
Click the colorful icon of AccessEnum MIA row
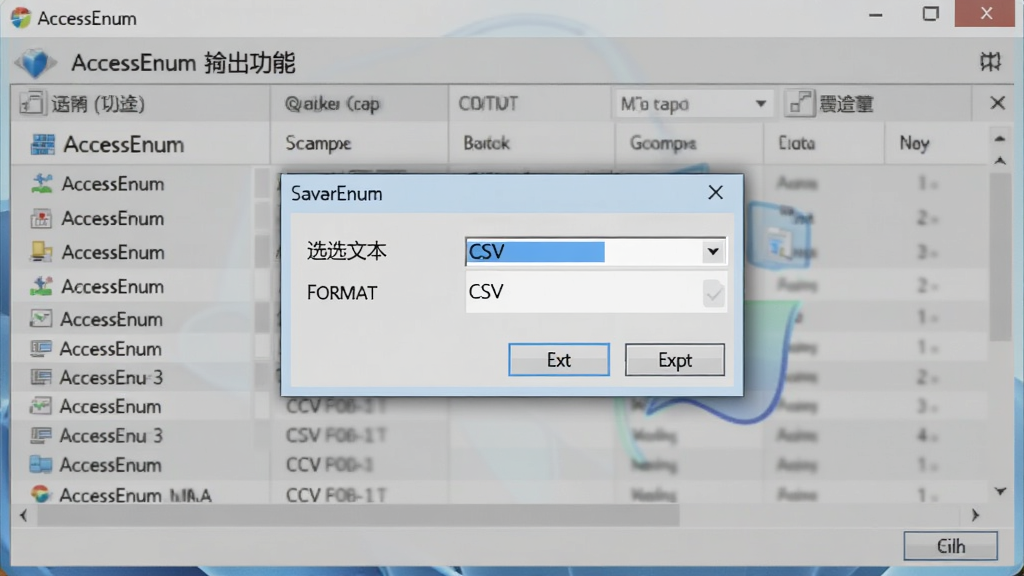[40, 494]
